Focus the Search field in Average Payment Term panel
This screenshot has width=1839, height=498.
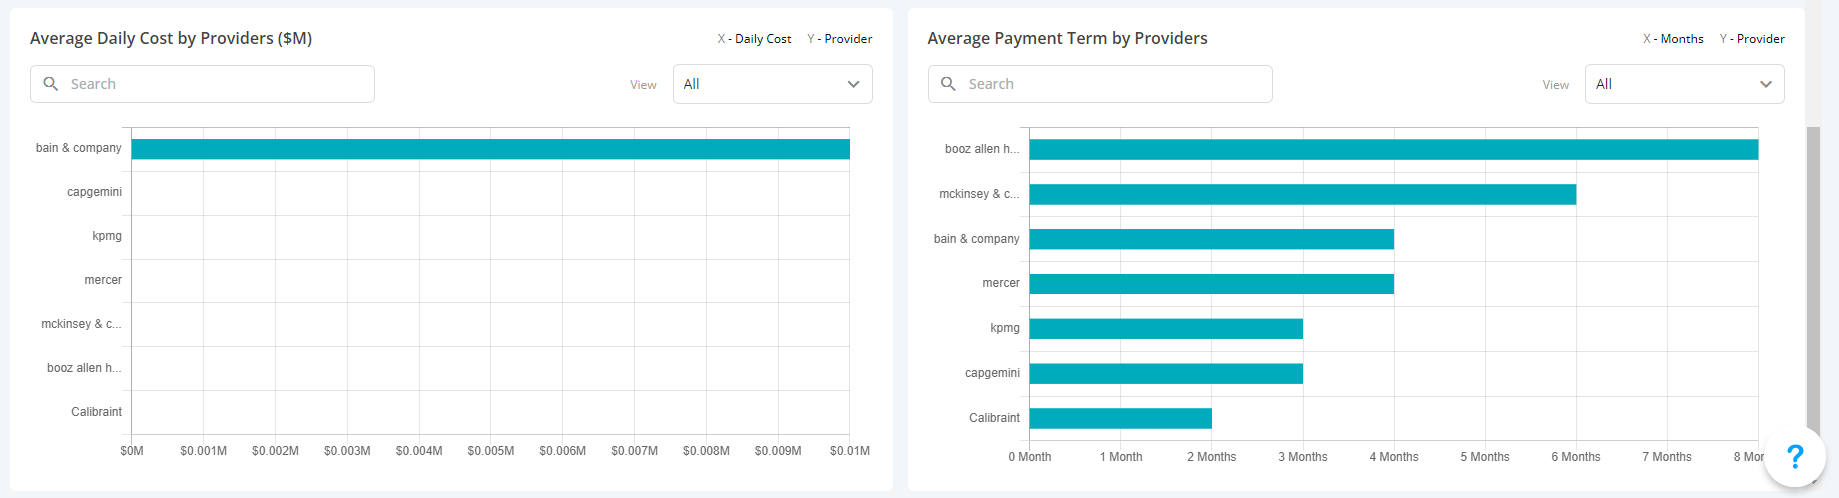(x=1100, y=84)
